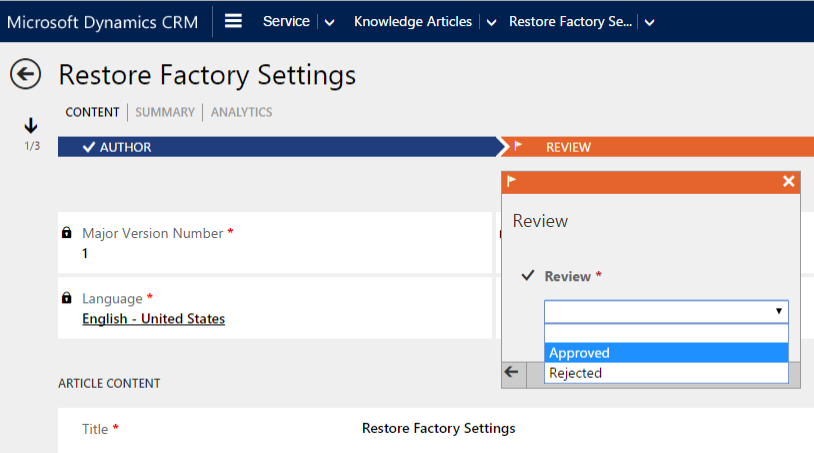This screenshot has height=453, width=814.
Task: Click the Language field label
Action: [x=112, y=298]
